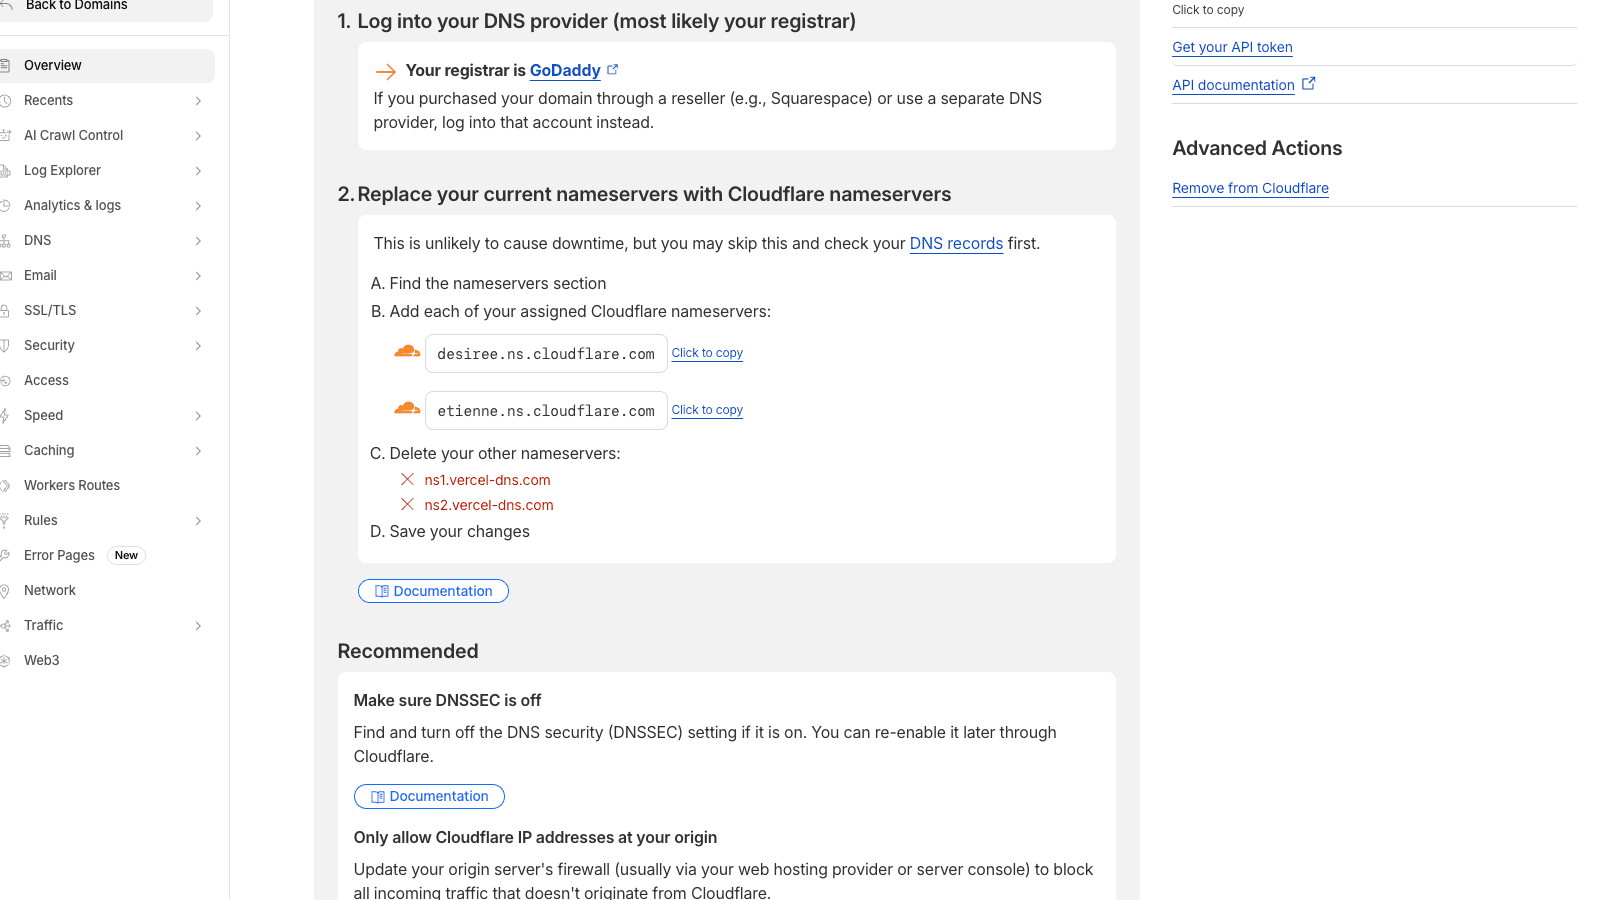1600x900 pixels.
Task: Open Documentation button under nameserver steps
Action: pyautogui.click(x=433, y=591)
